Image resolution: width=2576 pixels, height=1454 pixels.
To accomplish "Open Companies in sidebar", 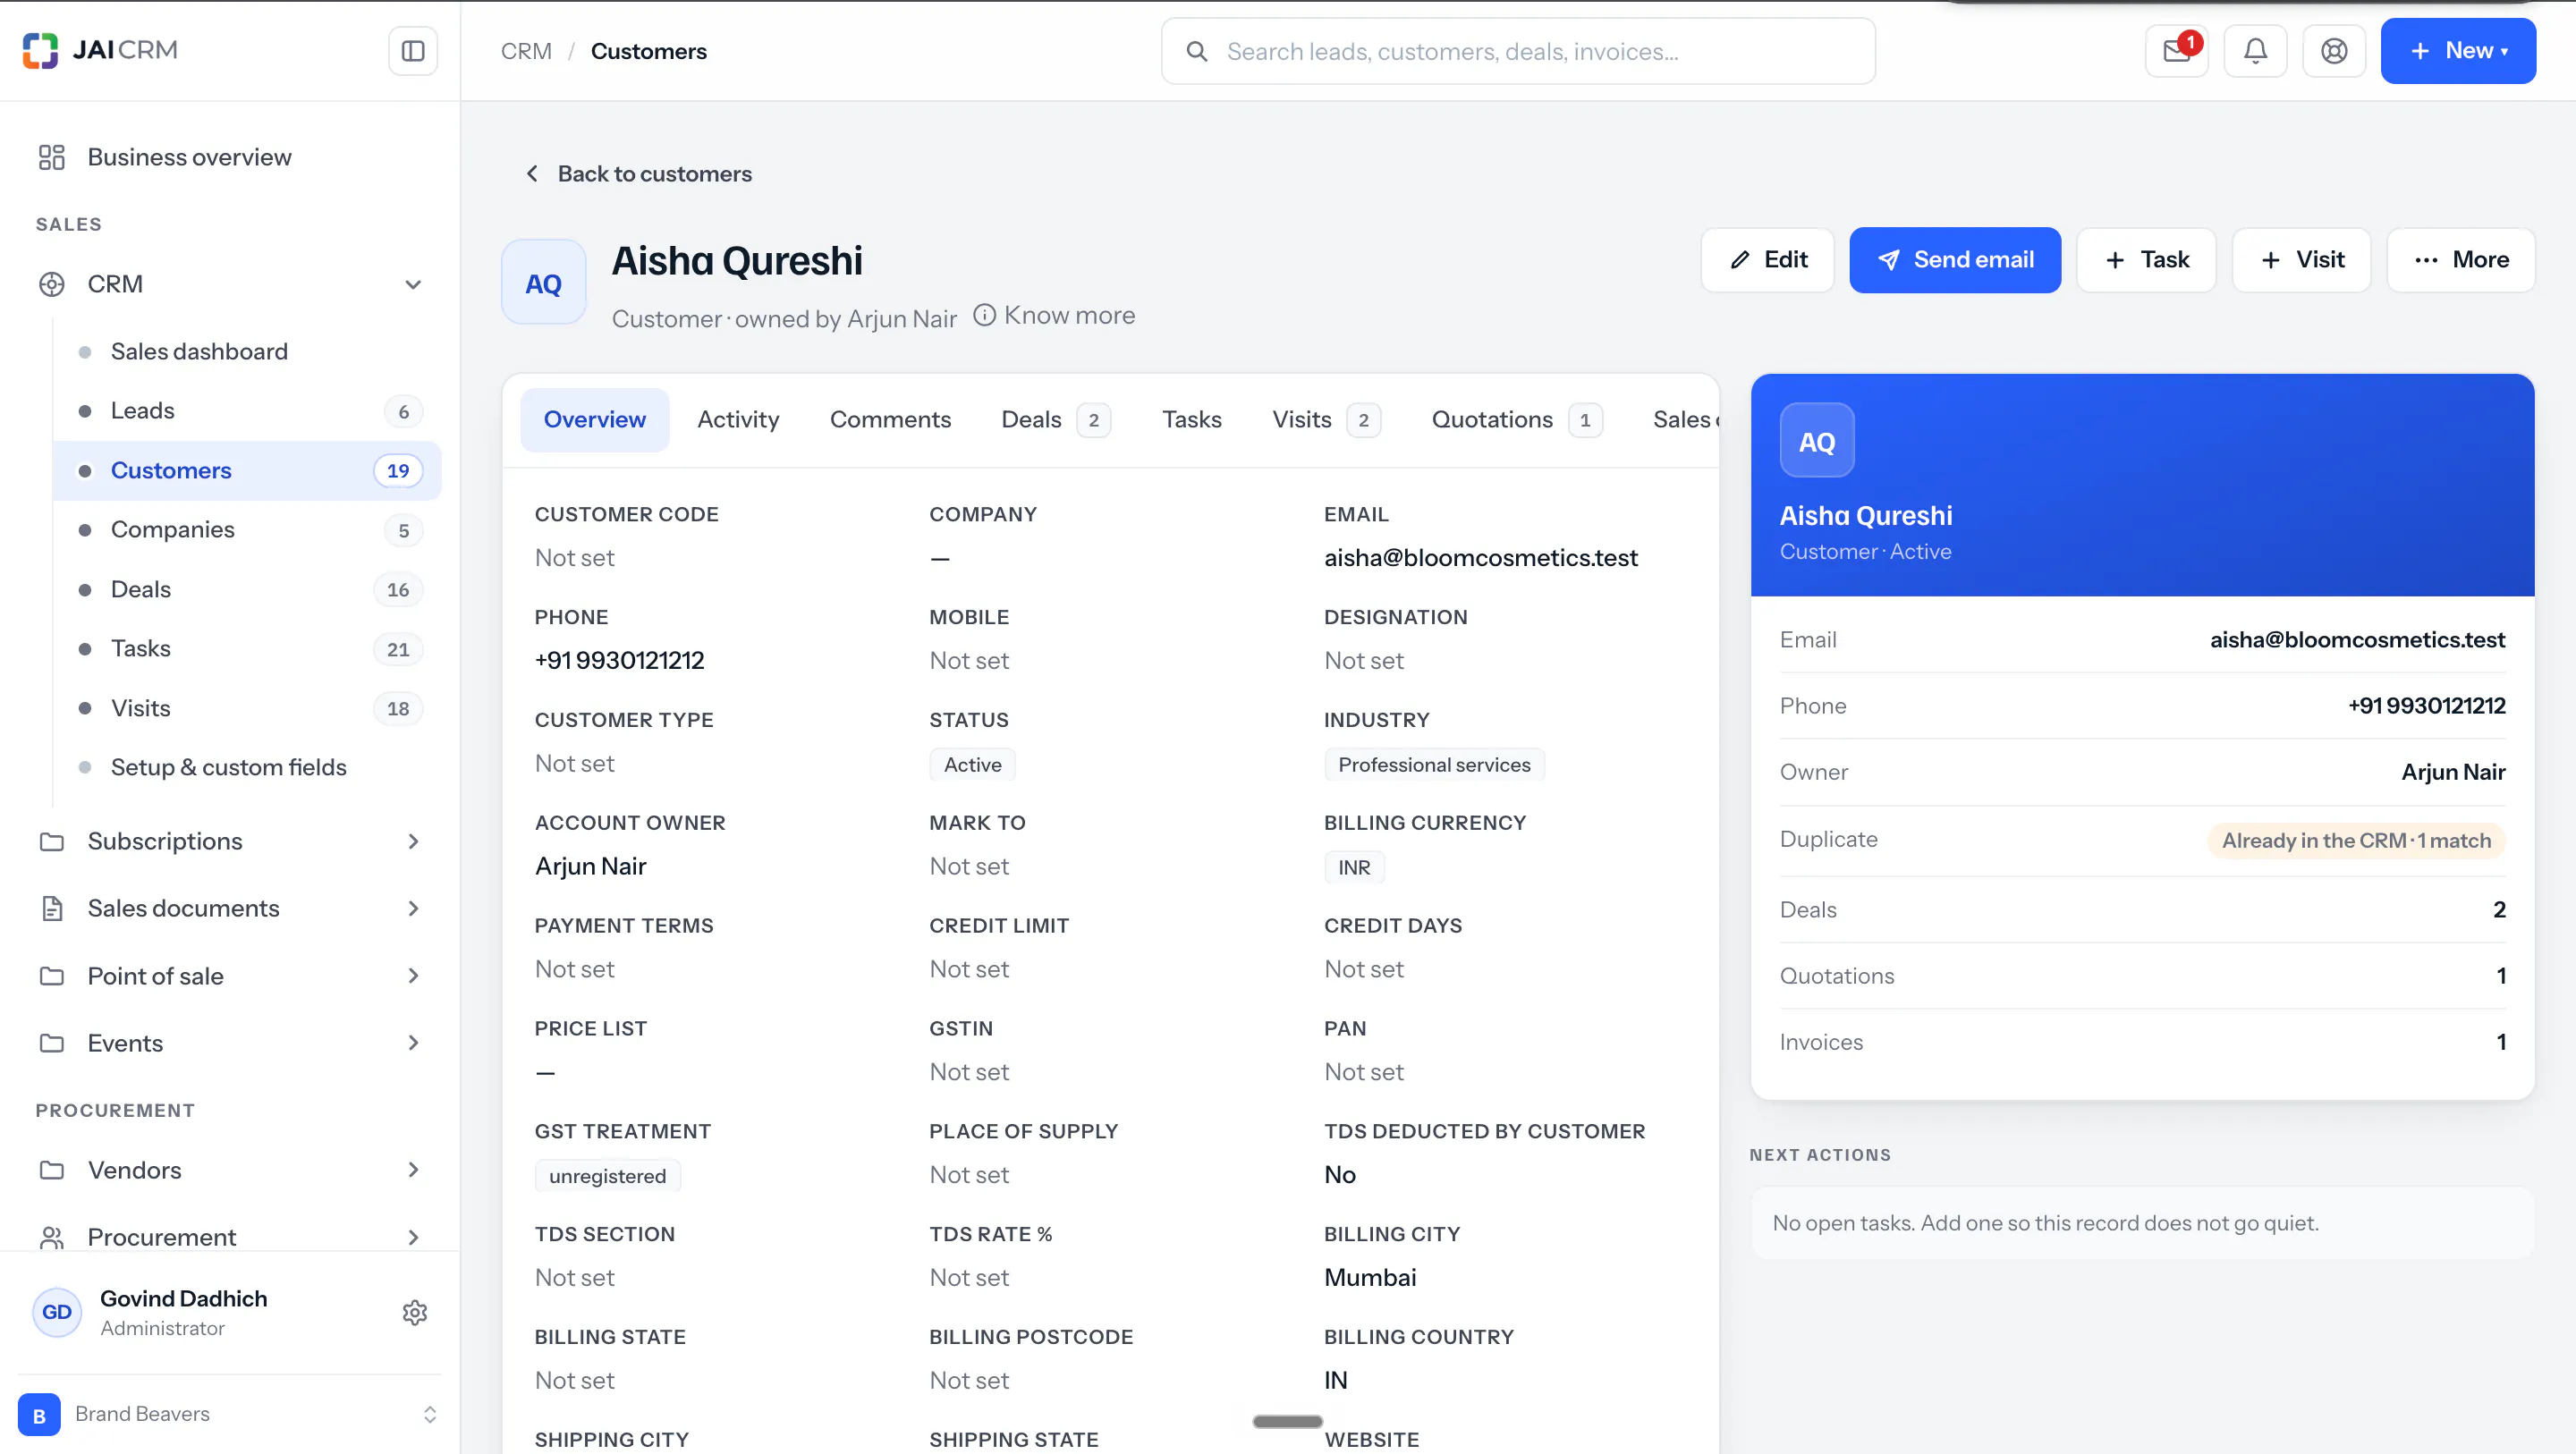I will [248, 530].
